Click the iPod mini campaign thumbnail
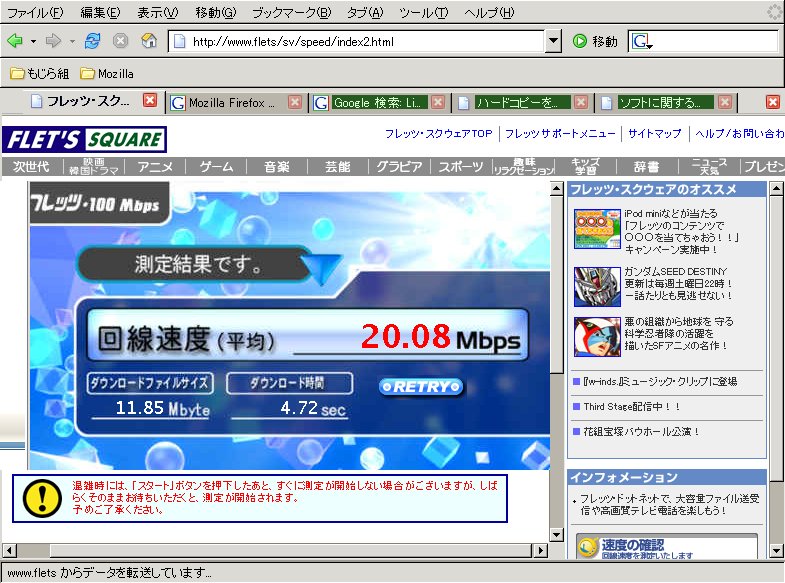785x583 pixels. pos(597,229)
